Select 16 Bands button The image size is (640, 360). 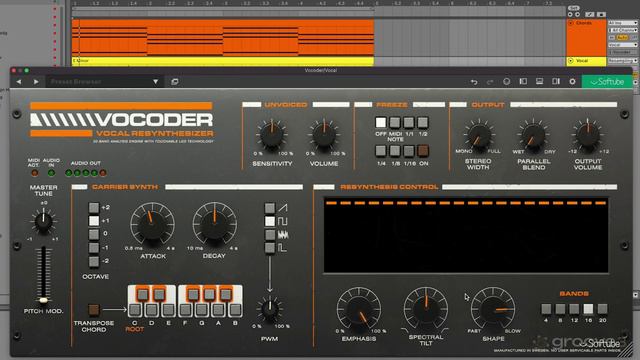[x=588, y=309]
